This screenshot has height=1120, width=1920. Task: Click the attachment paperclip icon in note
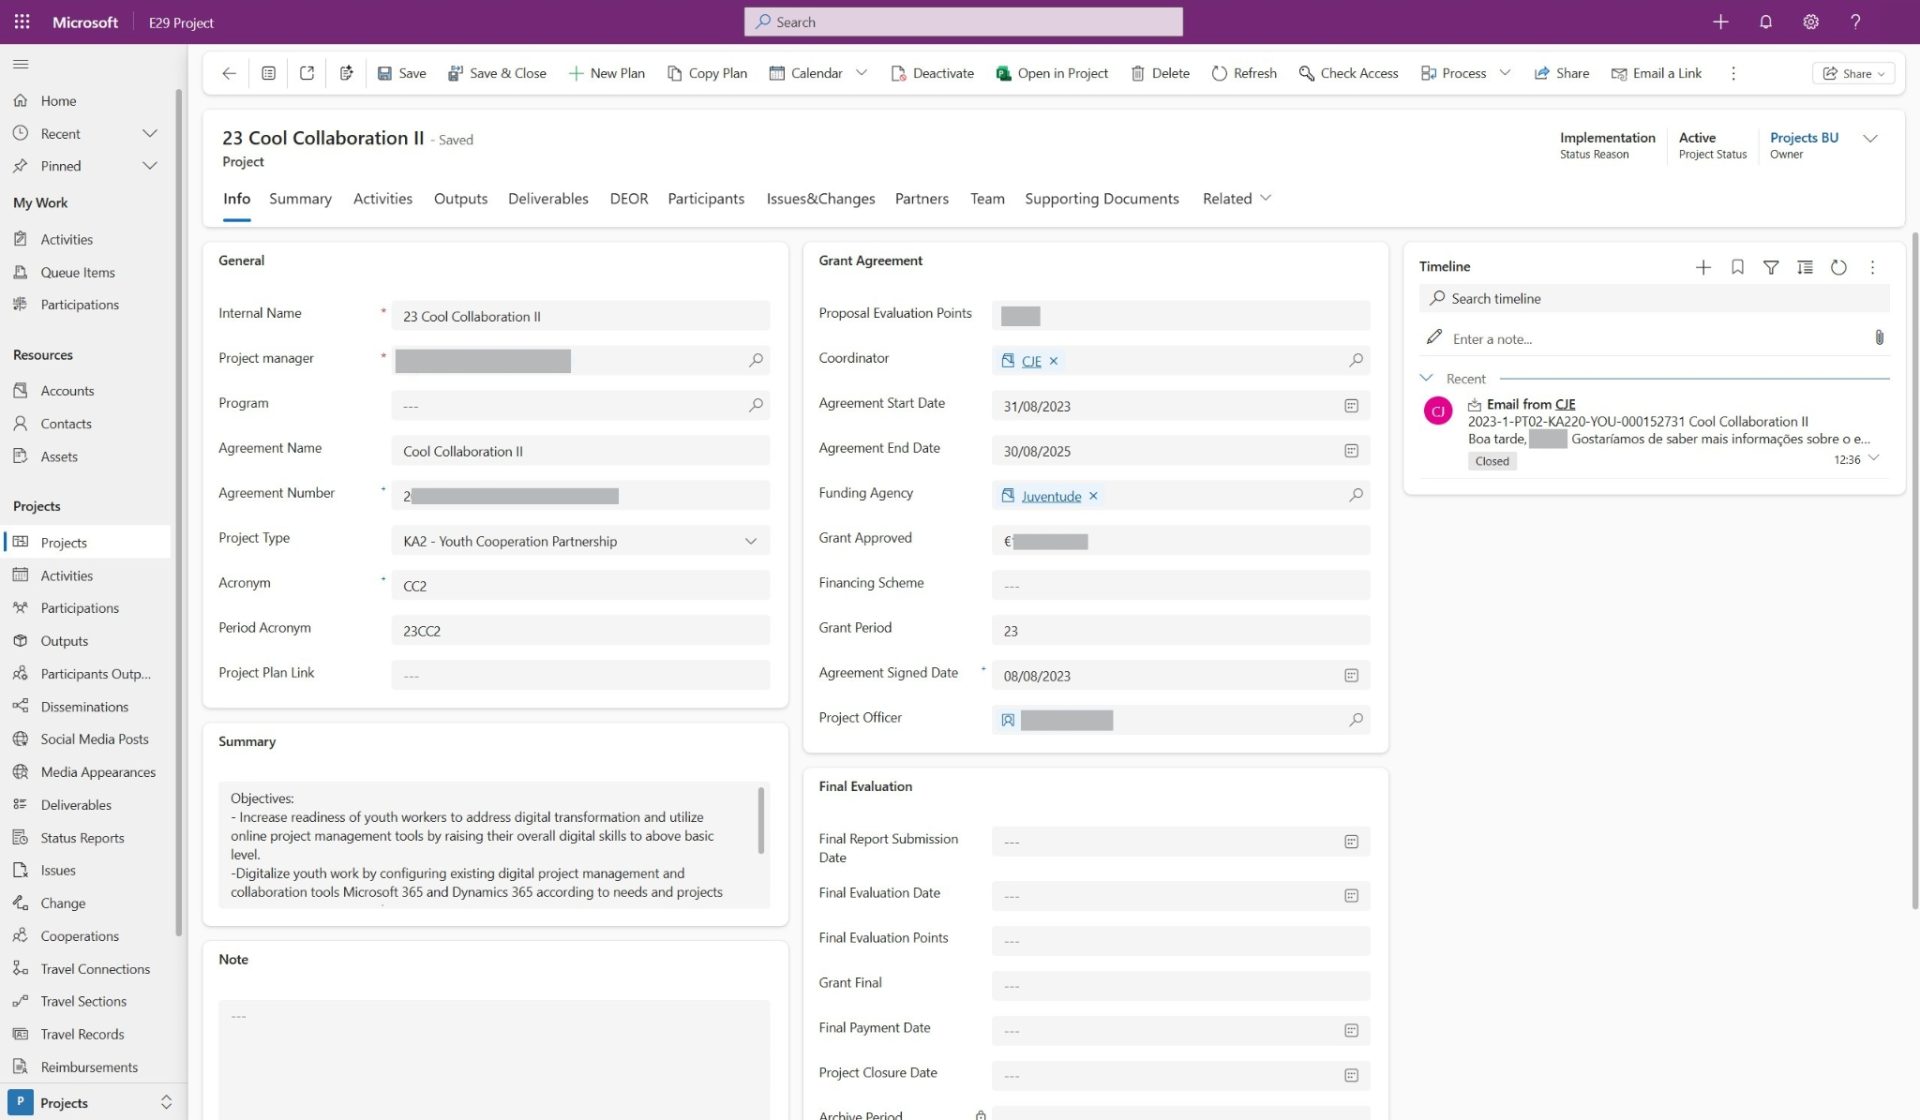click(1879, 338)
